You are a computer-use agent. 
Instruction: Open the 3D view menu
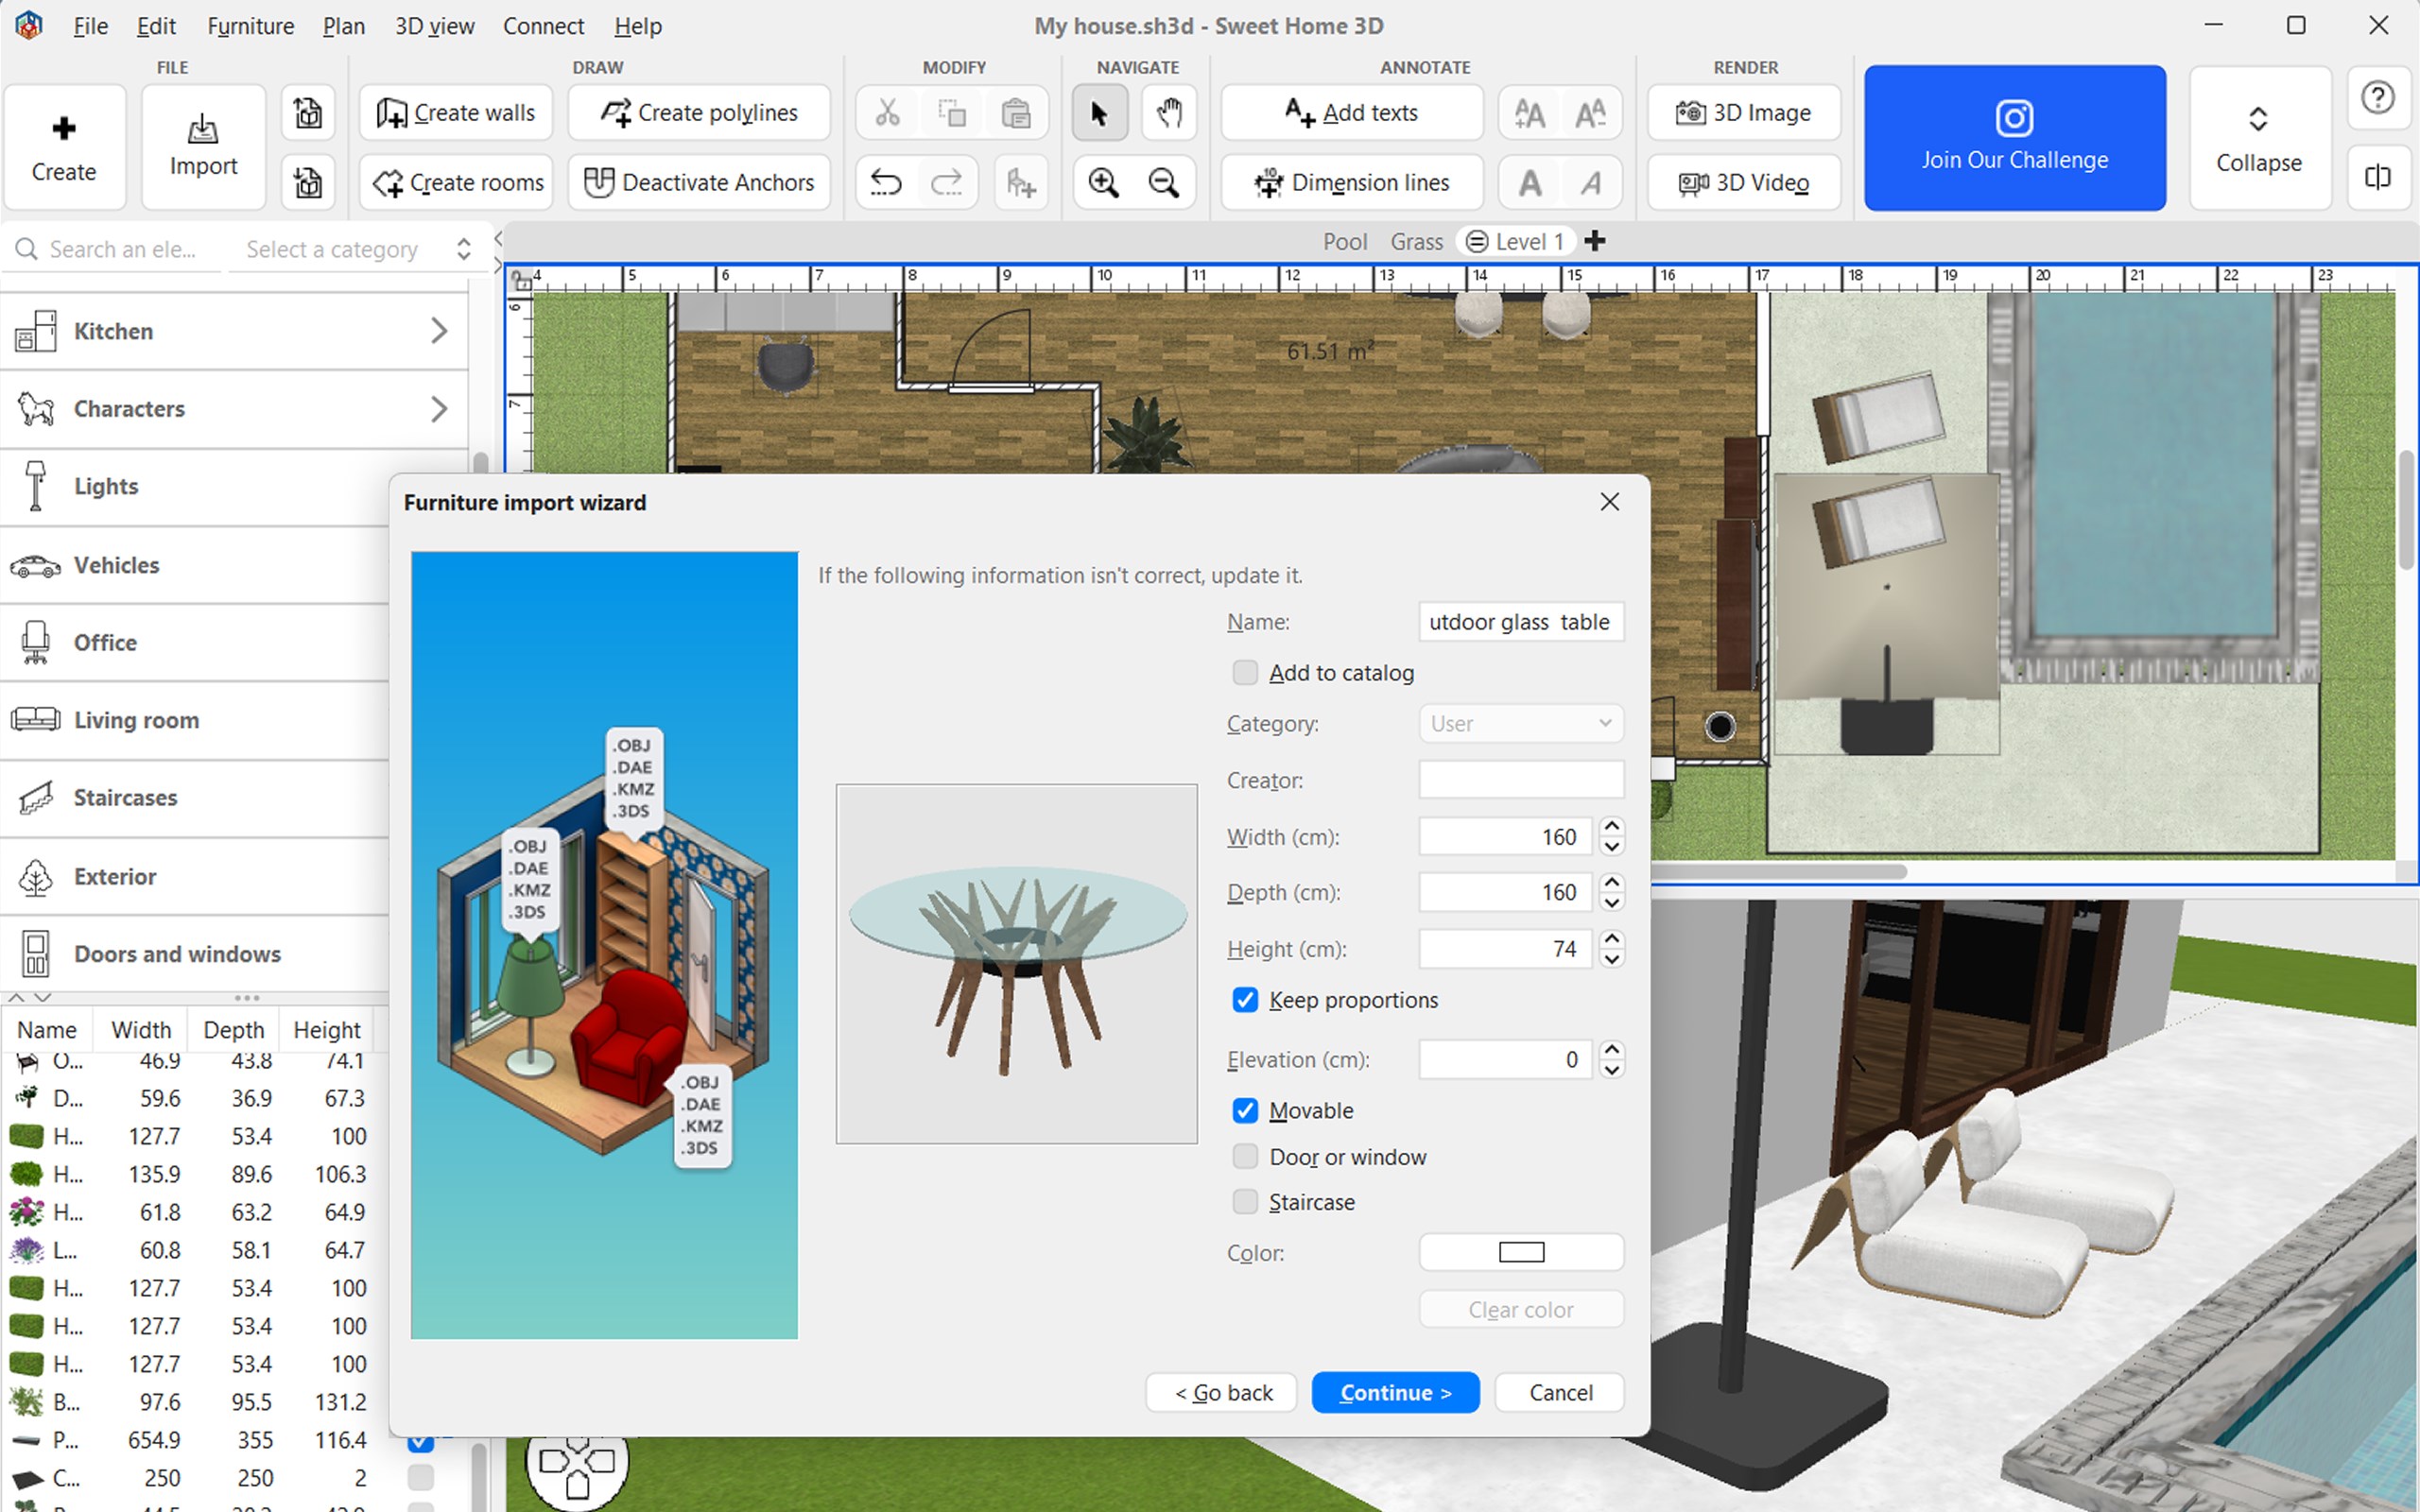(x=434, y=26)
